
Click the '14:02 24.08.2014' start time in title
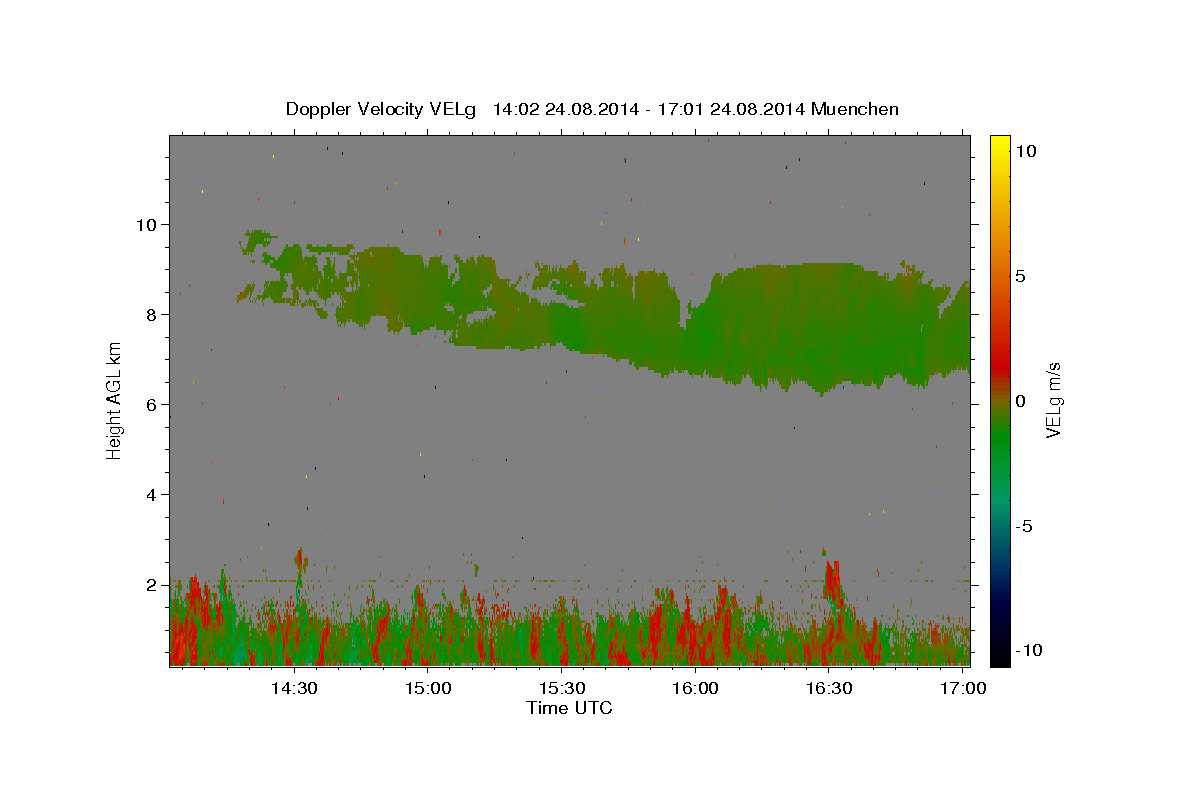567,109
